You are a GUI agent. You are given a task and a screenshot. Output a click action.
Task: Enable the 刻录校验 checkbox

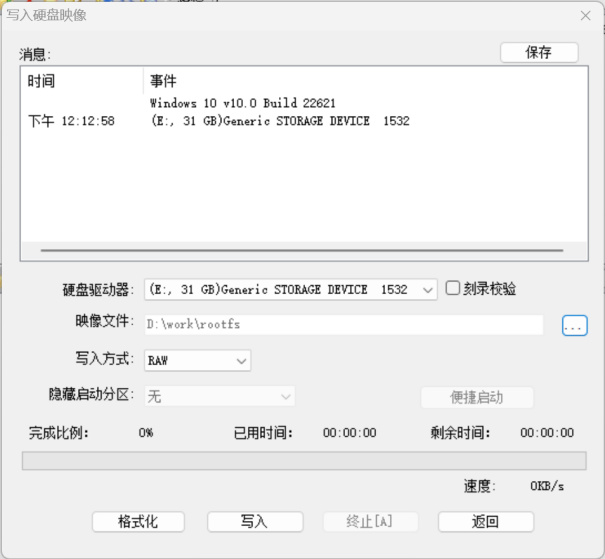[x=453, y=288]
